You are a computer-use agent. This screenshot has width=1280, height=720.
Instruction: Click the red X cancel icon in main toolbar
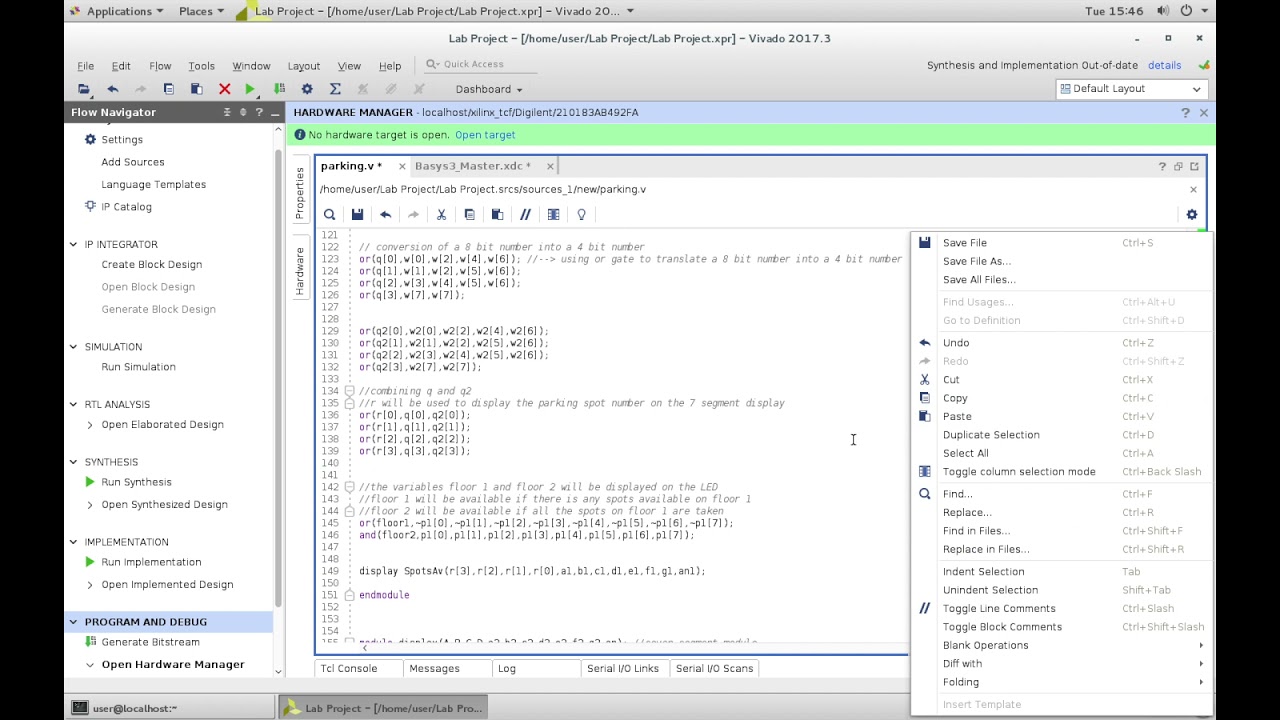[225, 89]
